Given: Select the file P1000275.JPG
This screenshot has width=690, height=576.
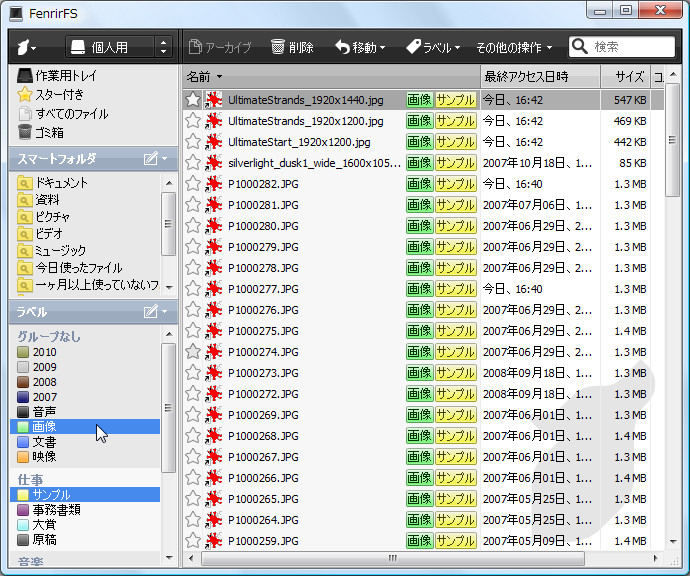Looking at the screenshot, I should pyautogui.click(x=263, y=331).
